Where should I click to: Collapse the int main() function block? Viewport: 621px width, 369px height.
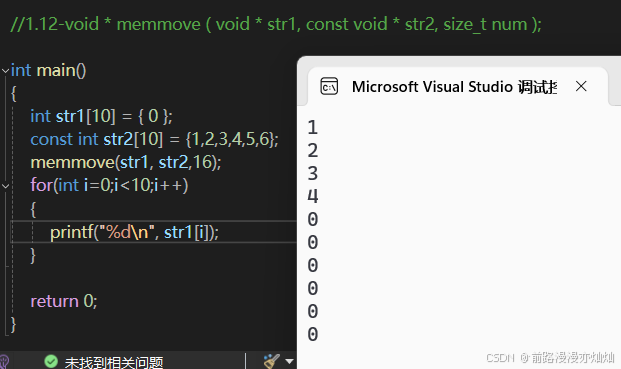(5, 71)
